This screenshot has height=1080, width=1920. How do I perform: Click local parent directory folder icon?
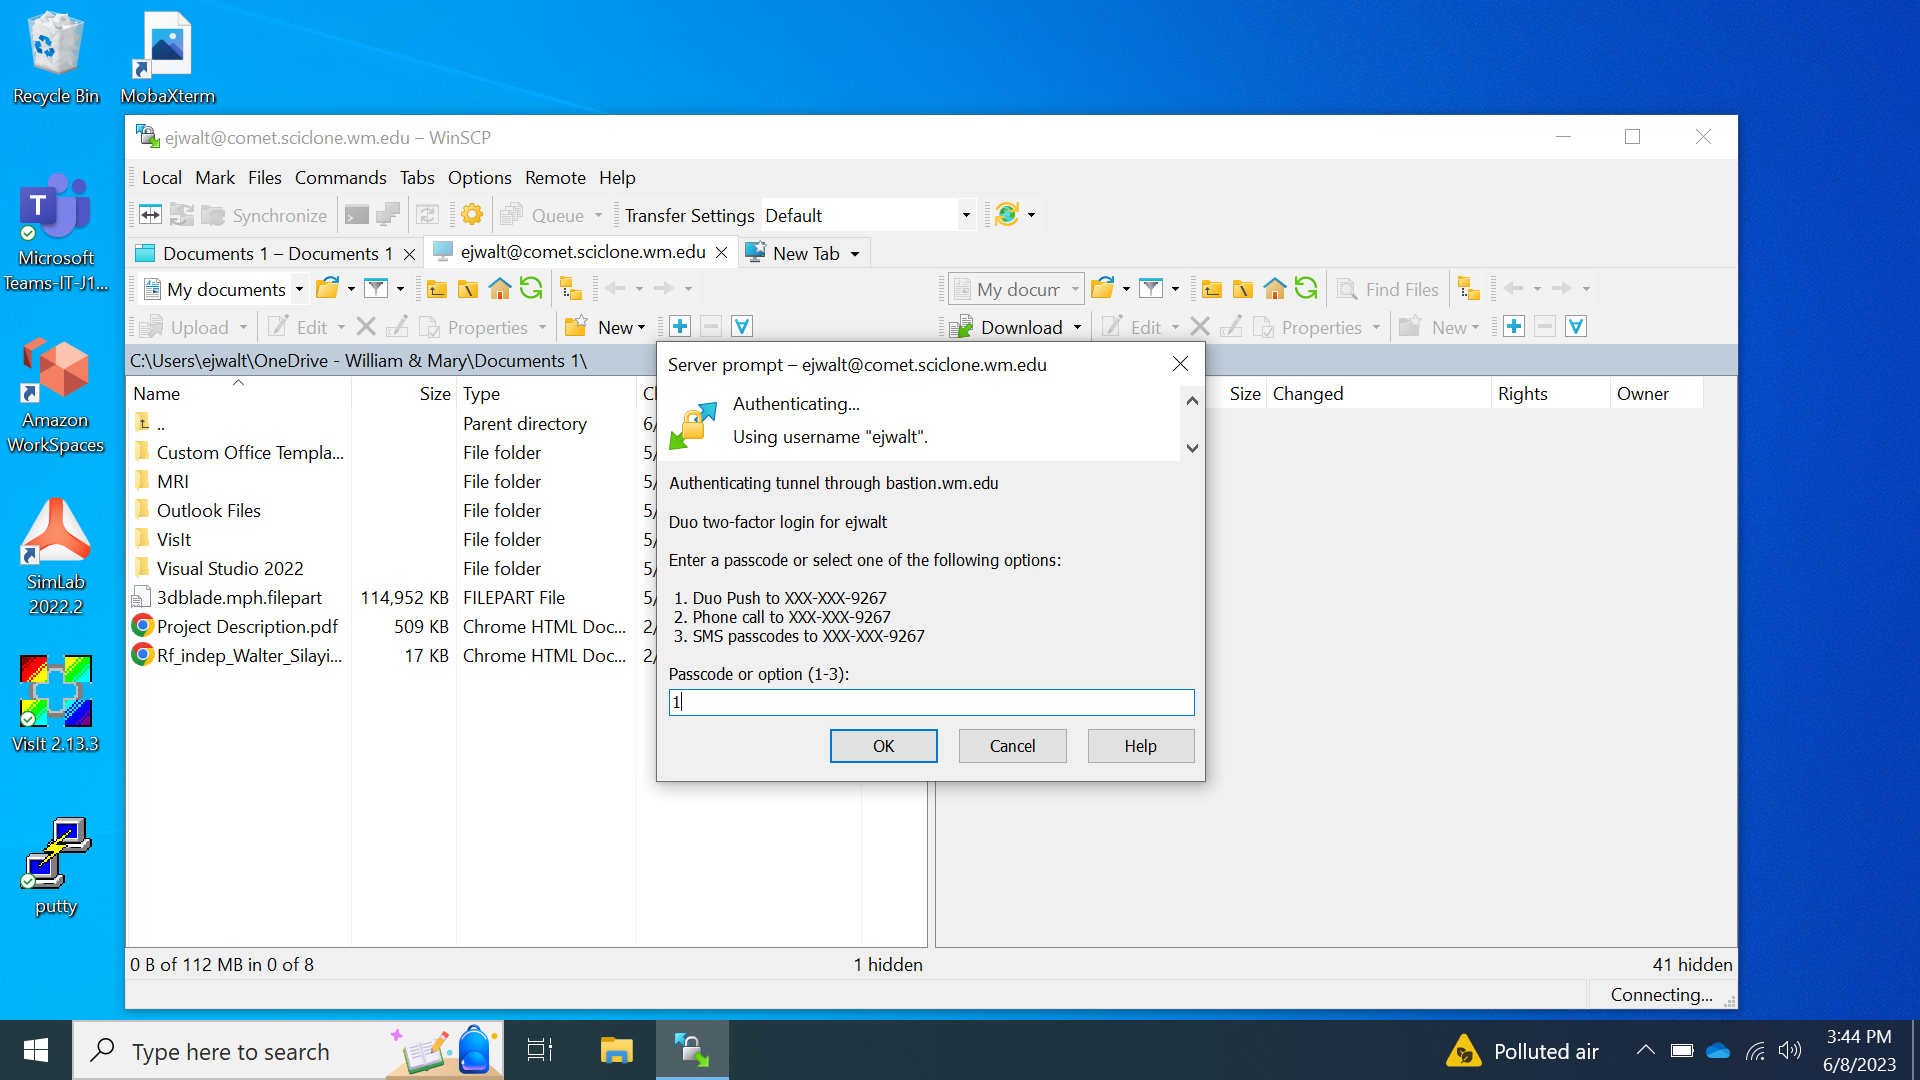tap(437, 289)
